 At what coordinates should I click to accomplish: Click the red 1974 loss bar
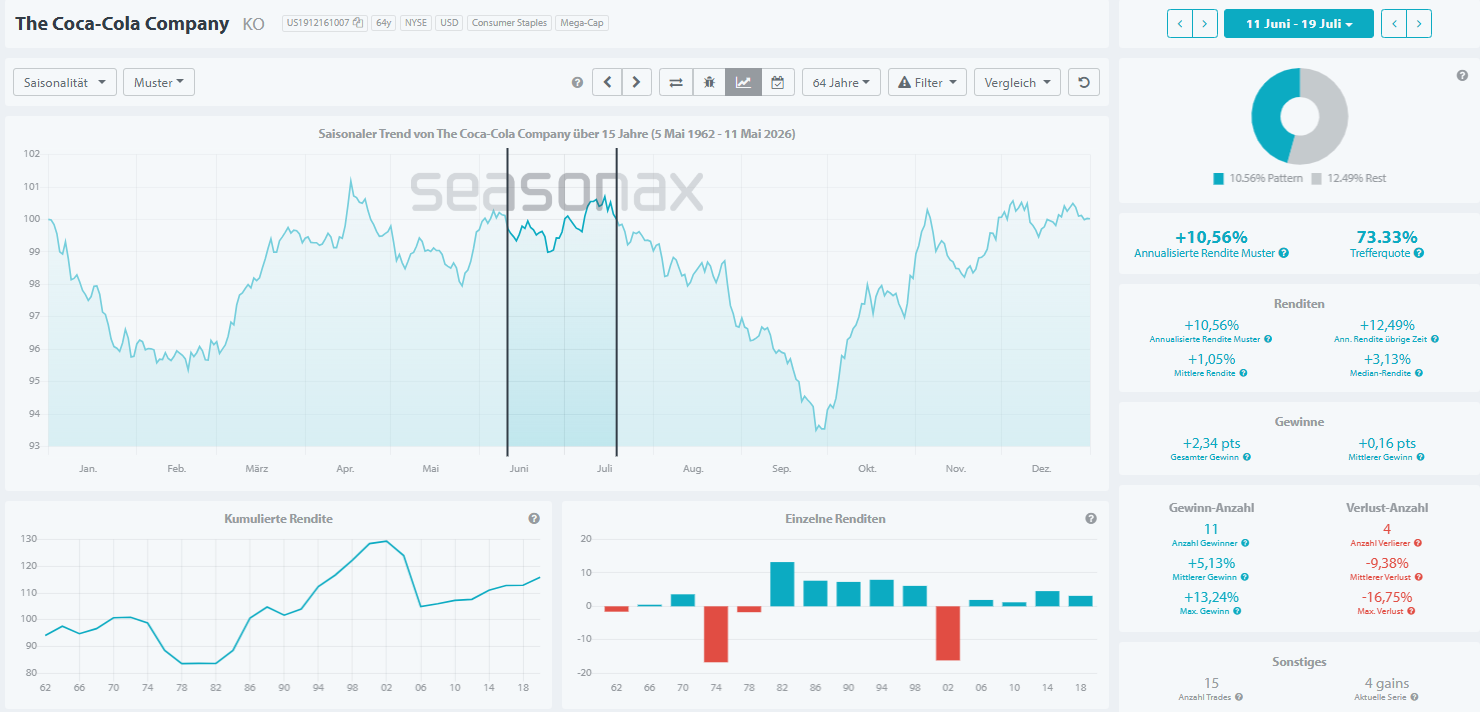tap(716, 634)
